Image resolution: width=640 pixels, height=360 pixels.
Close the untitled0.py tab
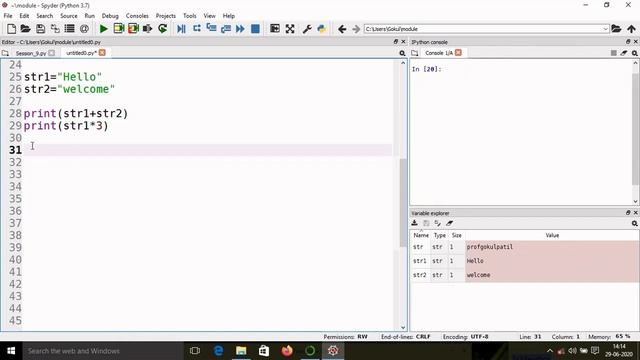point(102,53)
